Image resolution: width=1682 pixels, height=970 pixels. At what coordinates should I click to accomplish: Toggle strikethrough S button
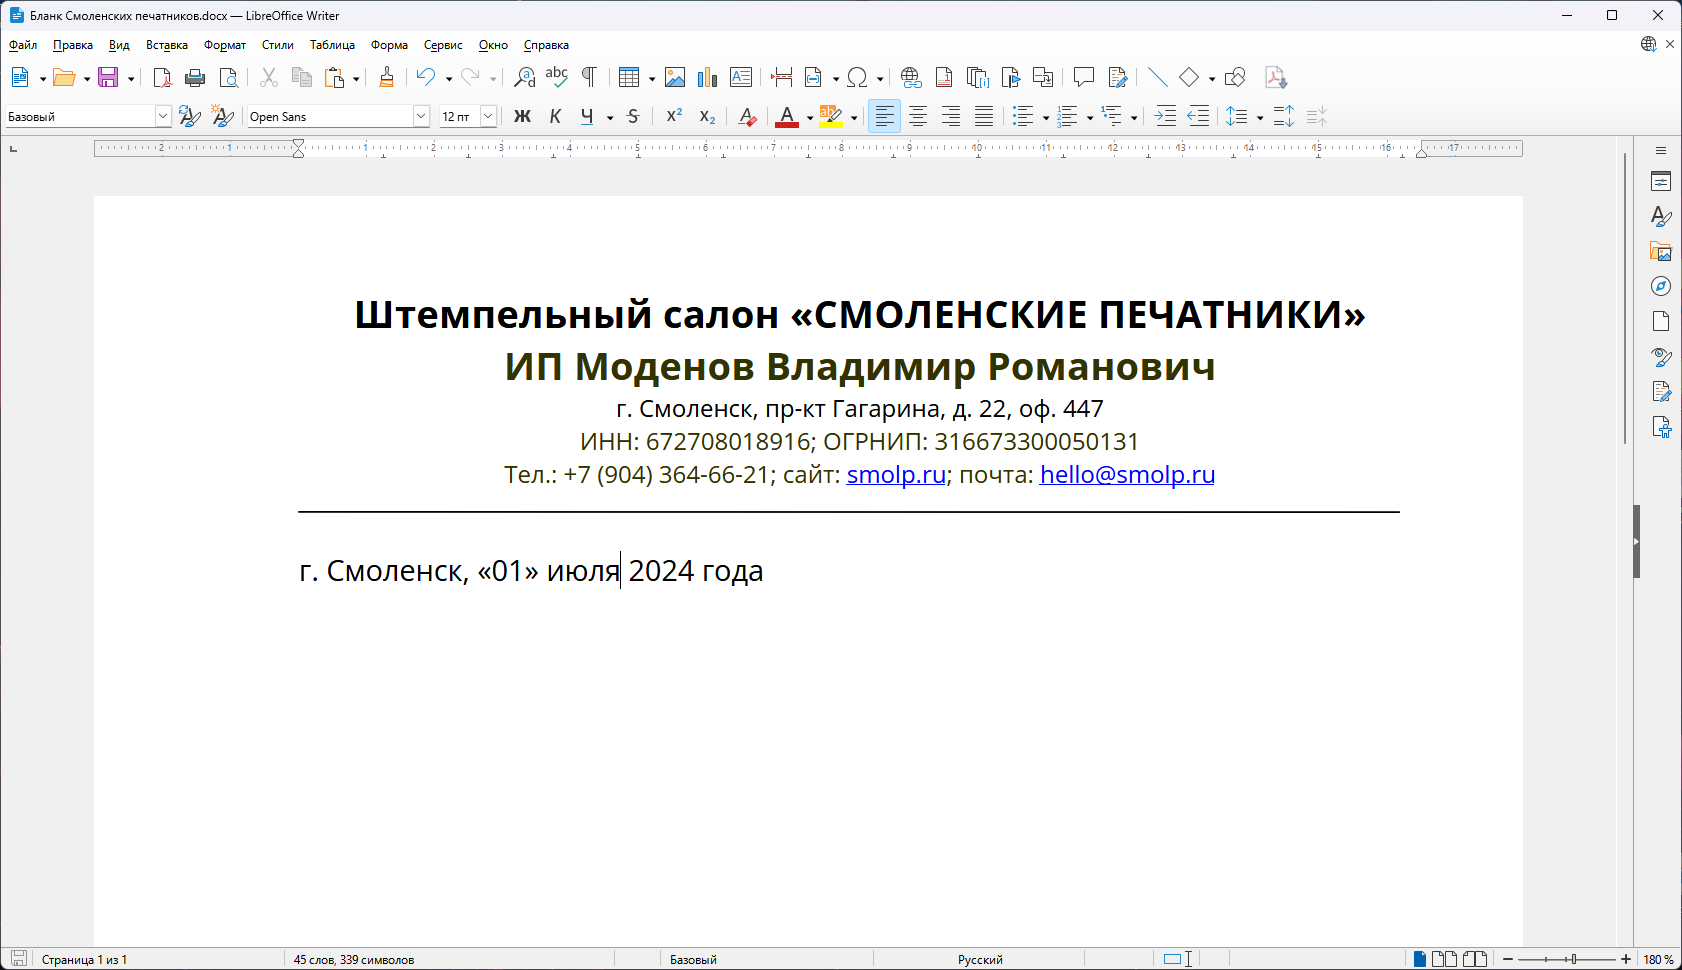633,116
